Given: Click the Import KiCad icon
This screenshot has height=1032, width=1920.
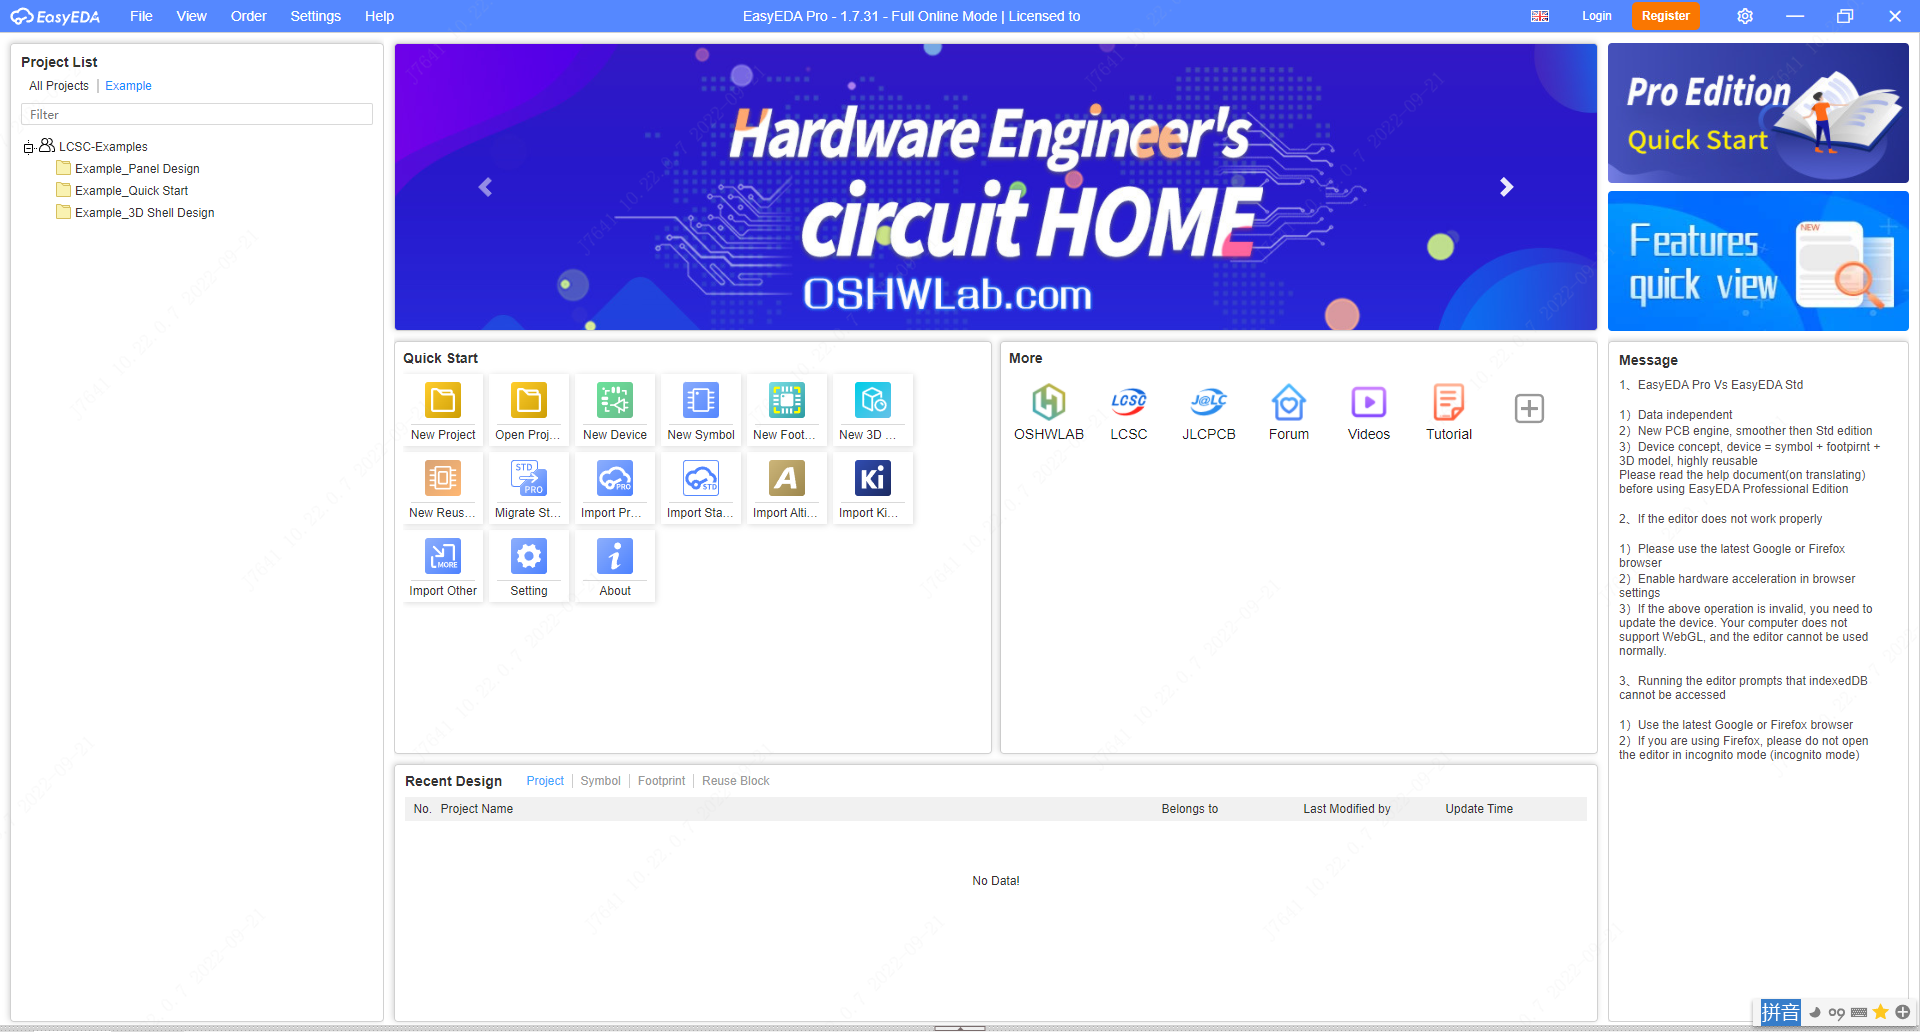Looking at the screenshot, I should pos(873,479).
